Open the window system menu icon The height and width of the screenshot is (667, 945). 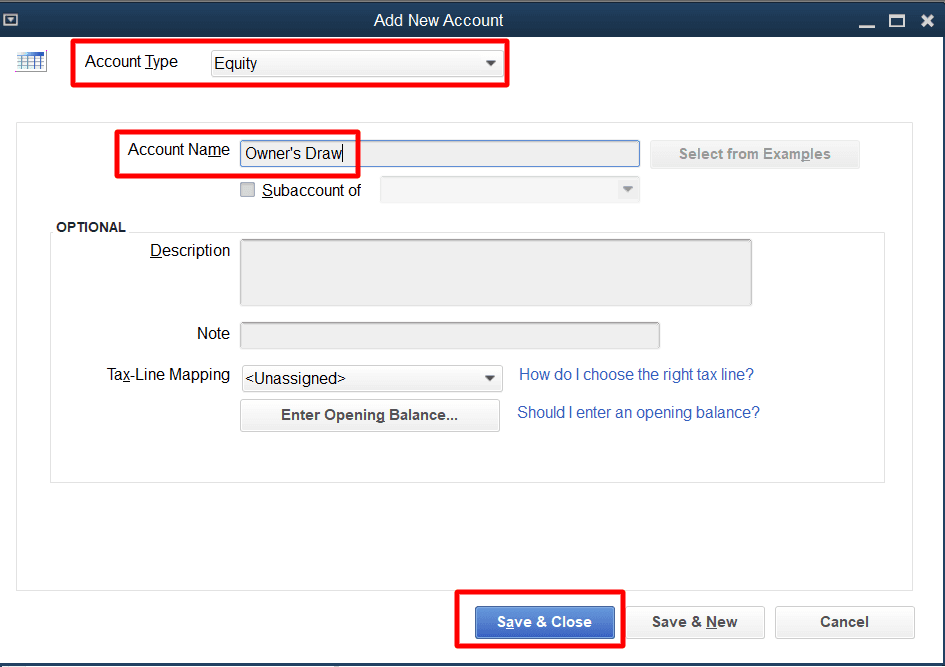pyautogui.click(x=11, y=19)
